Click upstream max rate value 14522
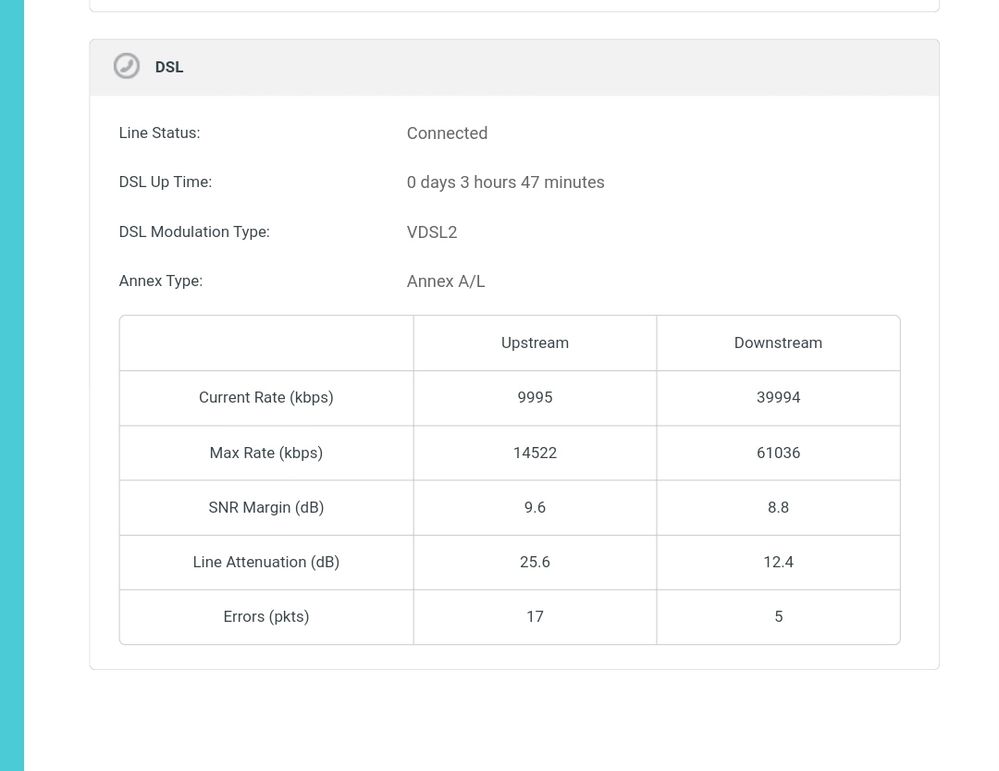Viewport: 999px width, 771px height. [x=535, y=453]
